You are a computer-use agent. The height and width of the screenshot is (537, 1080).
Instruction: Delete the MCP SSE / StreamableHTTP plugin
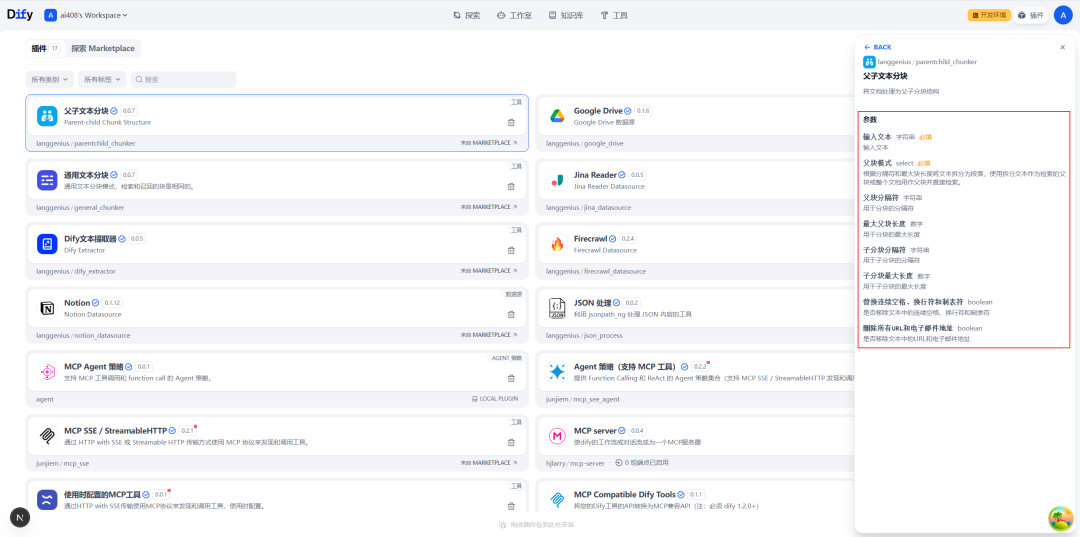coord(511,443)
